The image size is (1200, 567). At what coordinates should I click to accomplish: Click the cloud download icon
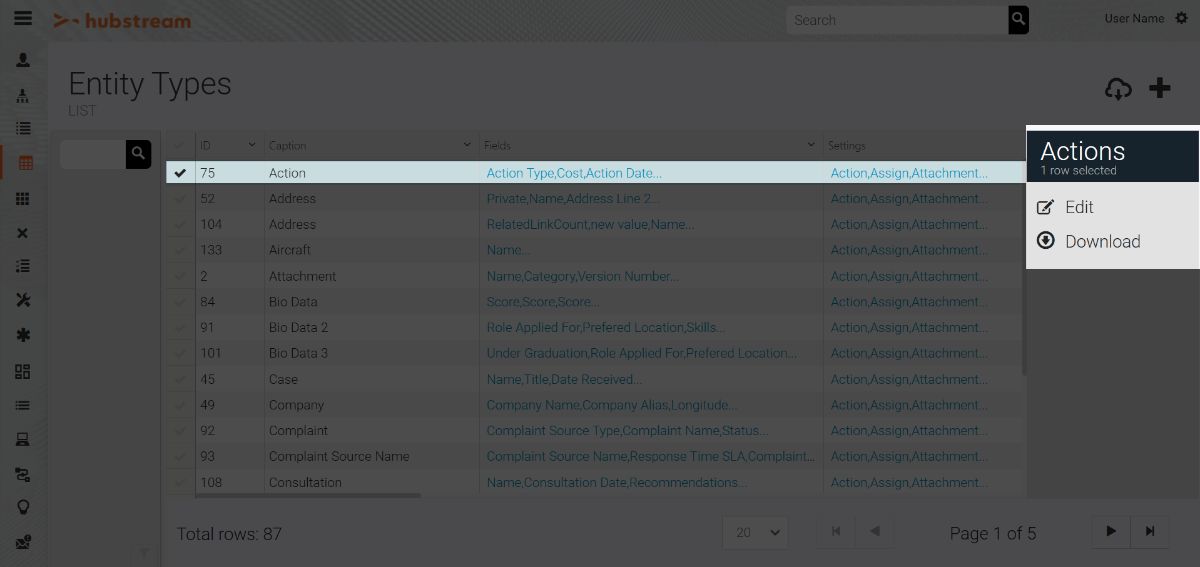(1118, 89)
